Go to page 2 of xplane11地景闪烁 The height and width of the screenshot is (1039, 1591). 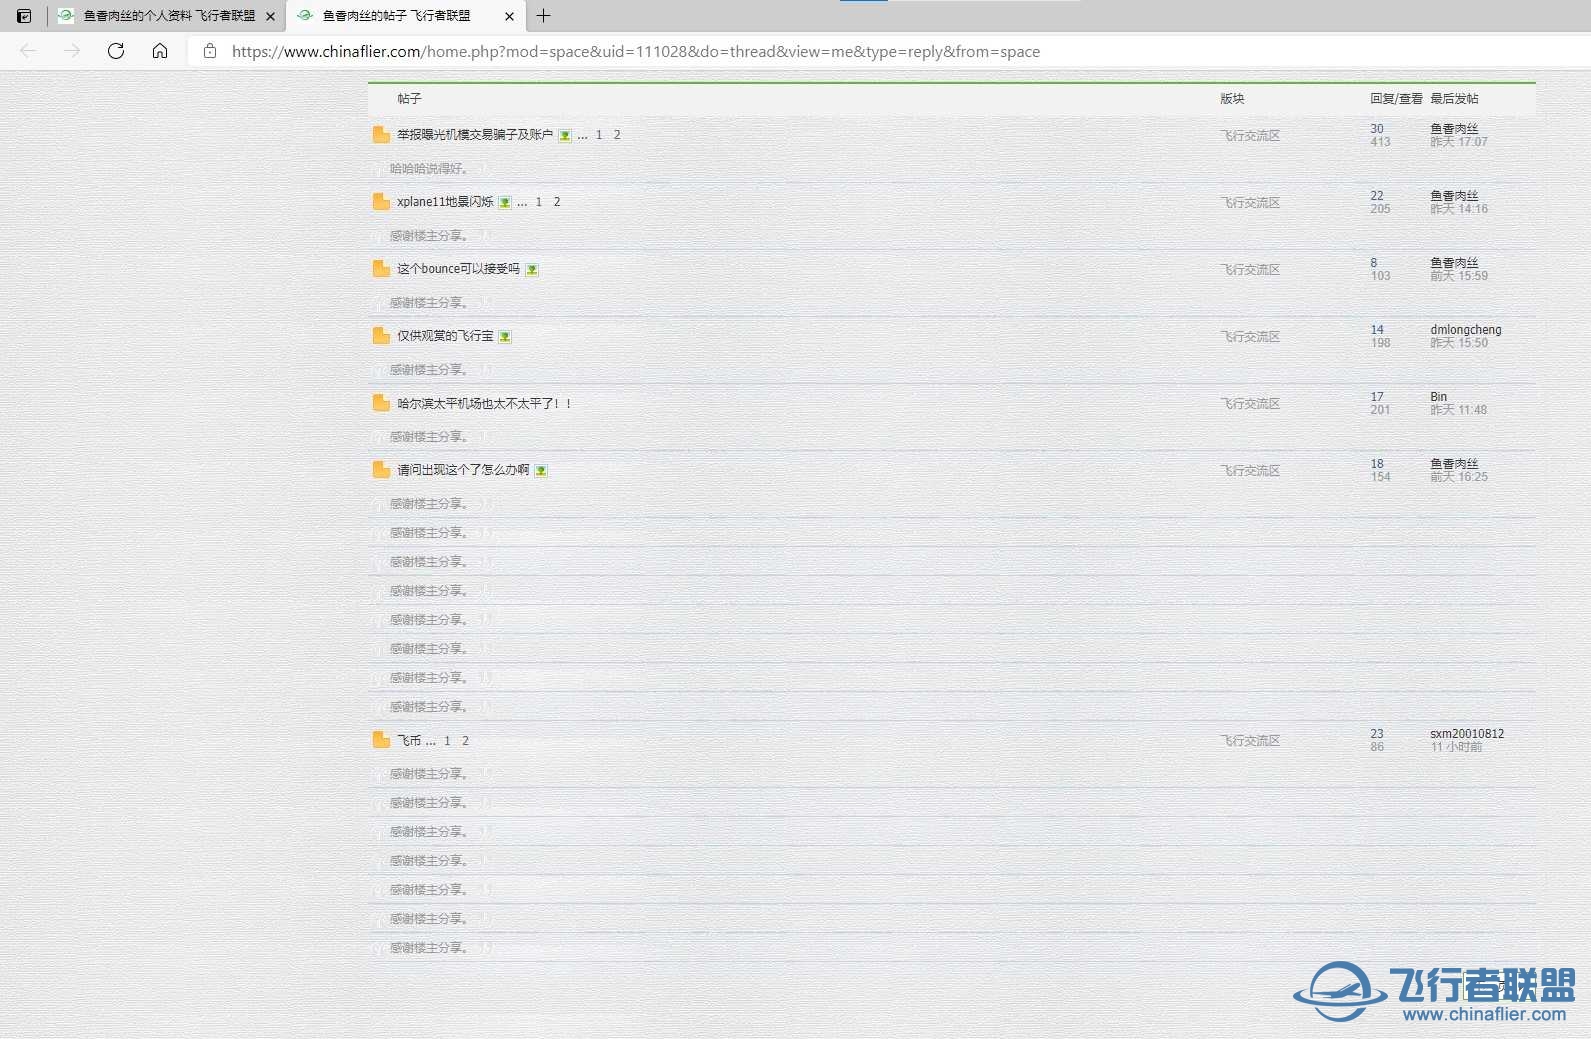point(557,201)
